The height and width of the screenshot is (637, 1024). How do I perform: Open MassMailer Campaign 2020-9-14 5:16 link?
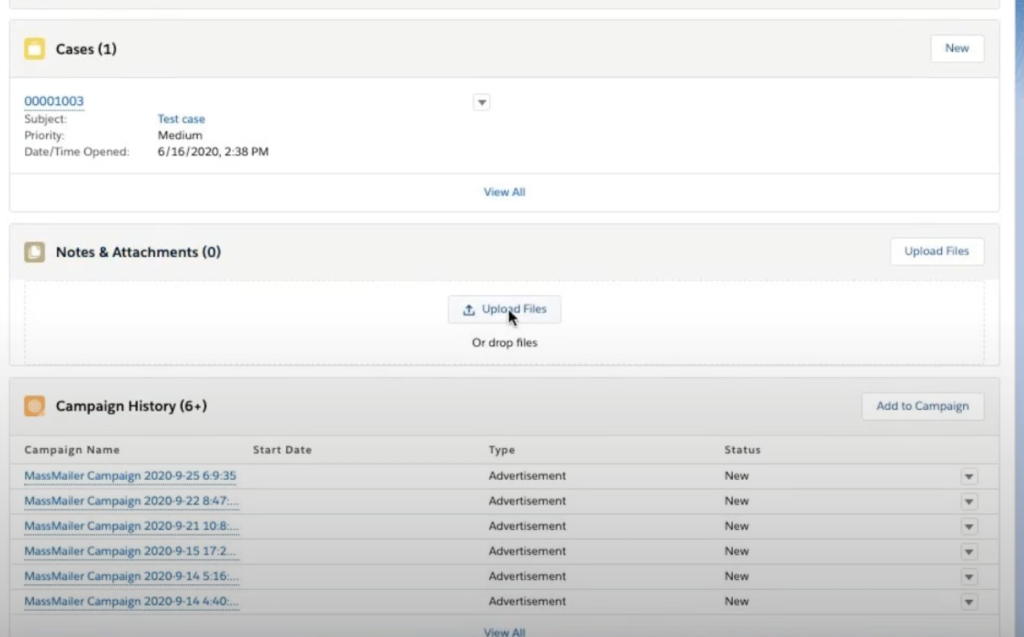131,576
